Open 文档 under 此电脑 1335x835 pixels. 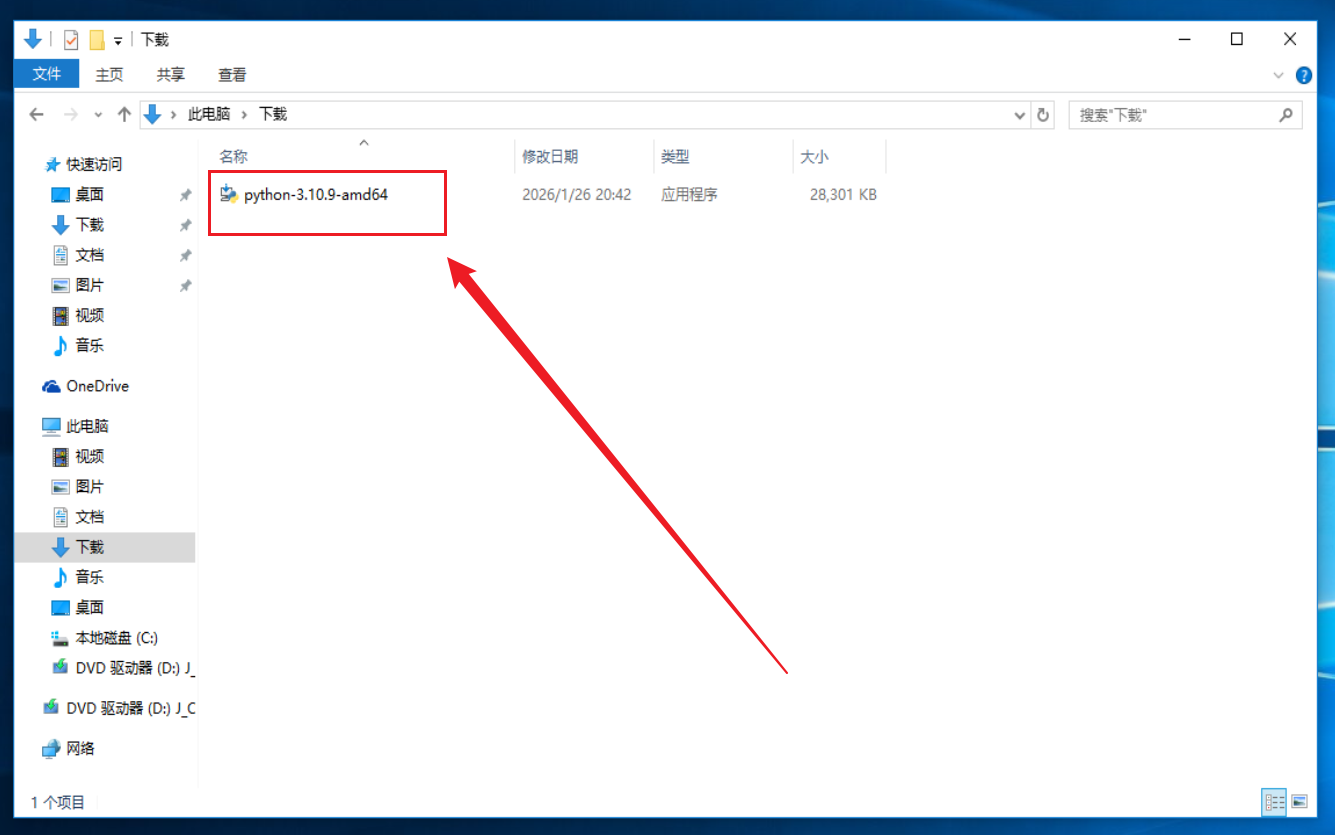click(x=90, y=516)
